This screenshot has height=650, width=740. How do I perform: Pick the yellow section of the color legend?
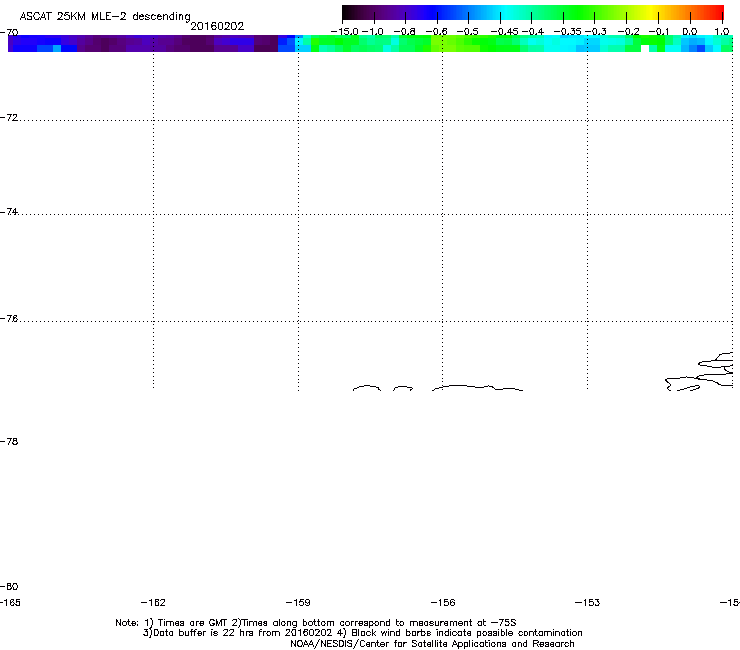coord(650,12)
